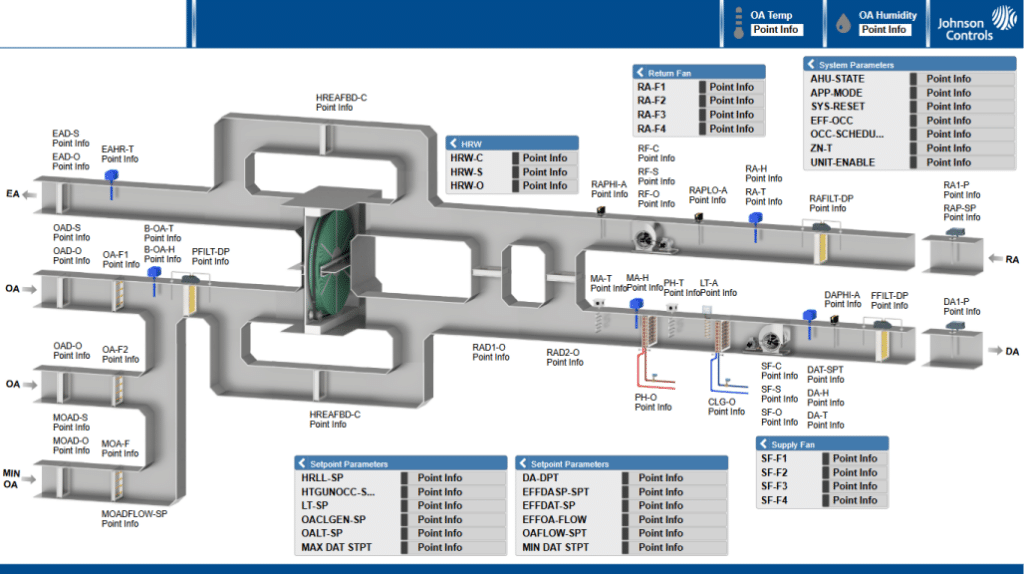Click the DAT-SPT Point Info link
The image size is (1024, 574).
coord(825,379)
